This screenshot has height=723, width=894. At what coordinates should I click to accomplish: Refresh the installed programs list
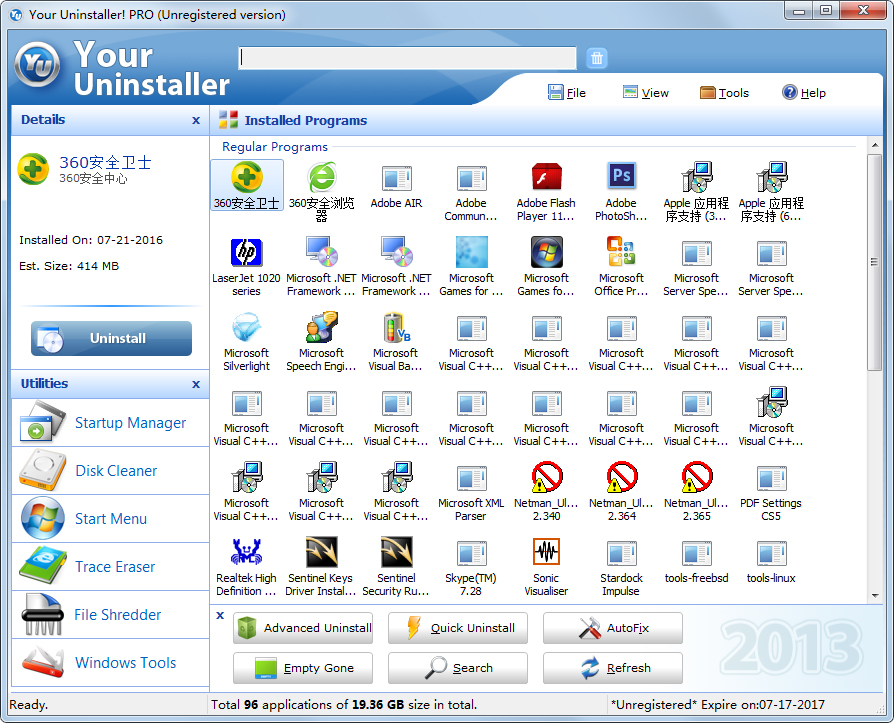(x=612, y=668)
